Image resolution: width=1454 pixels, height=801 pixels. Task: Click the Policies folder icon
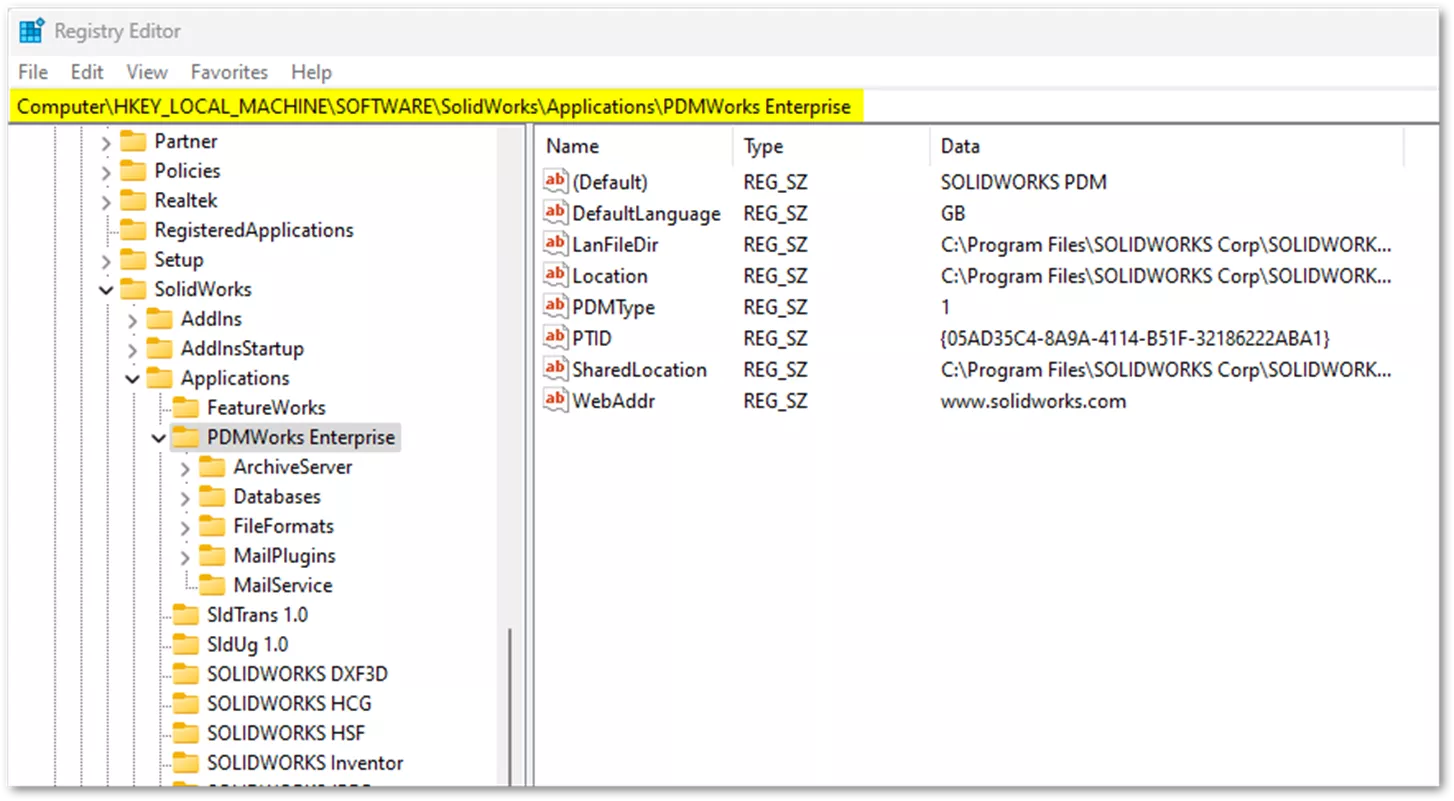click(133, 171)
